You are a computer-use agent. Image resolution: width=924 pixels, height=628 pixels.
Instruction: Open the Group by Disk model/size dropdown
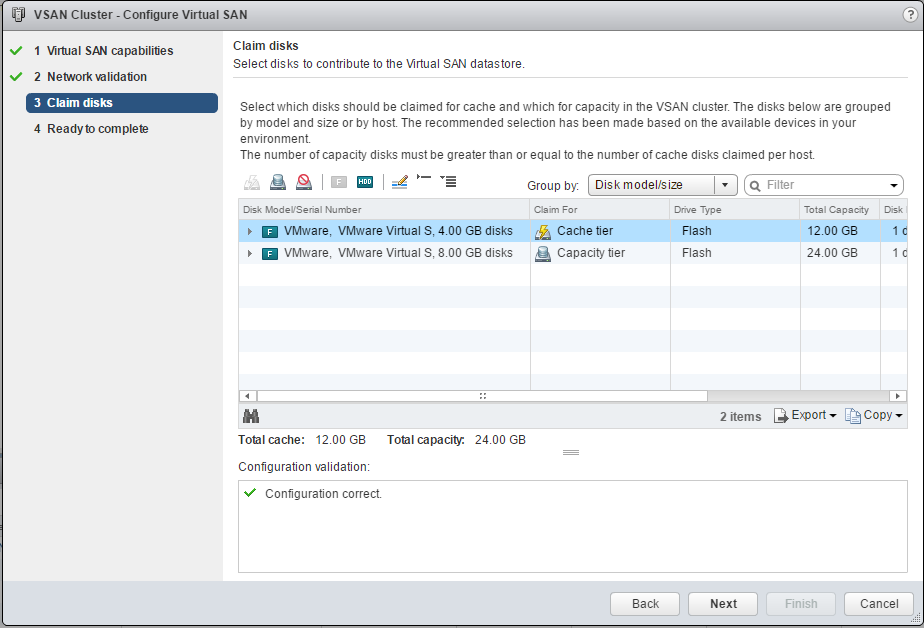coord(662,185)
